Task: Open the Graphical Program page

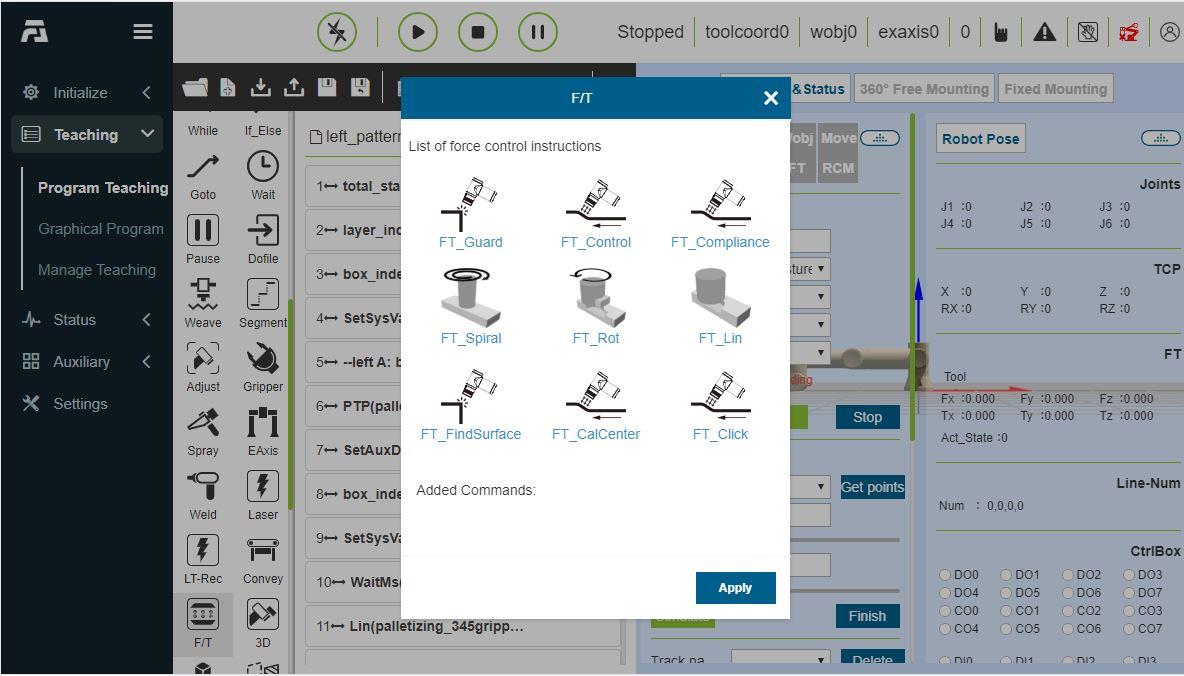Action: 101,229
